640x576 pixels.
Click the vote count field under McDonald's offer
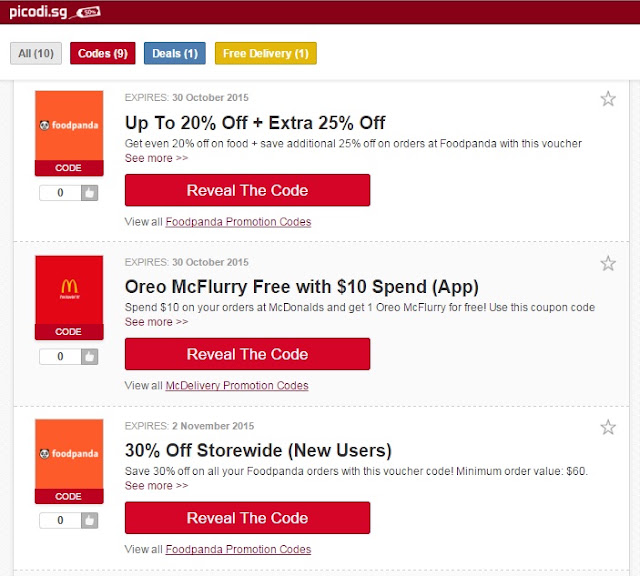tap(60, 356)
